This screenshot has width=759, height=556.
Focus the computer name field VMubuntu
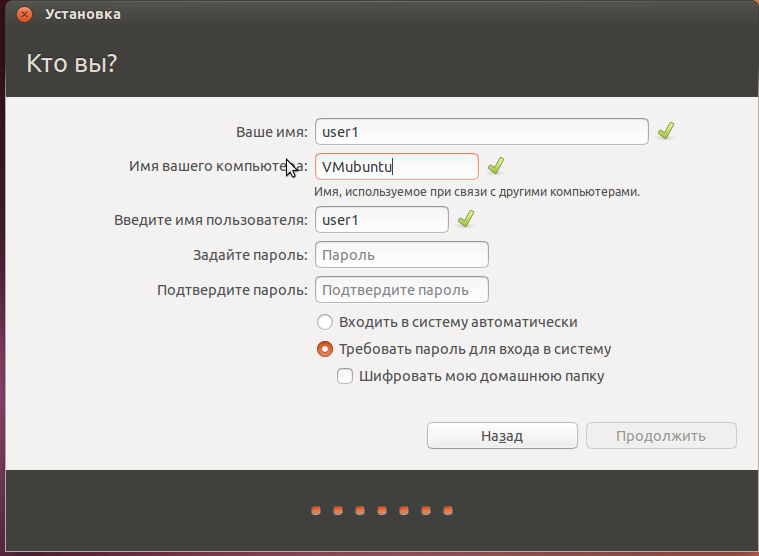(x=397, y=166)
